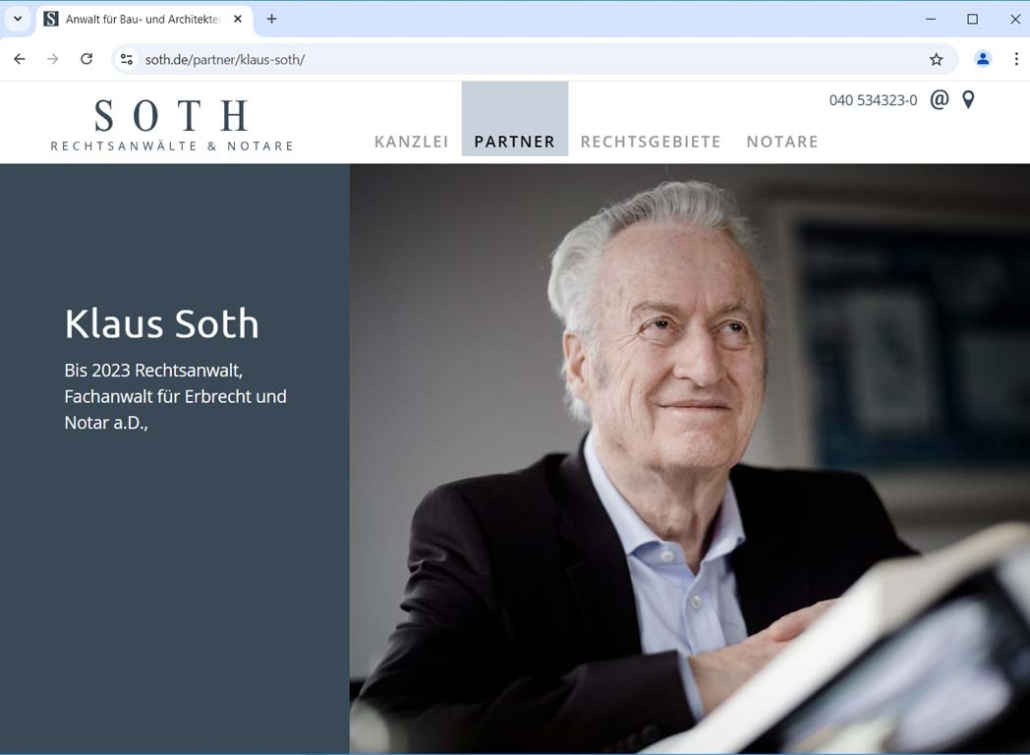Go back with the back arrow
This screenshot has height=755, width=1030.
pyautogui.click(x=20, y=59)
